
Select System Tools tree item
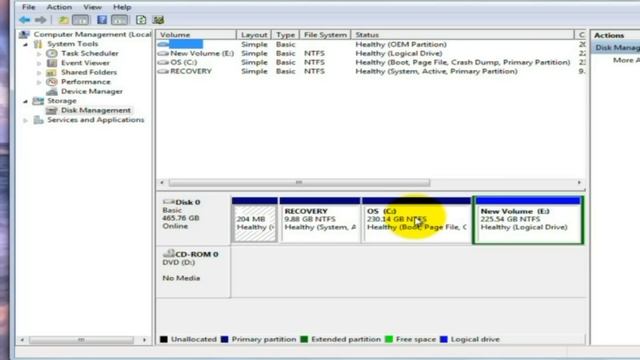pyautogui.click(x=73, y=44)
